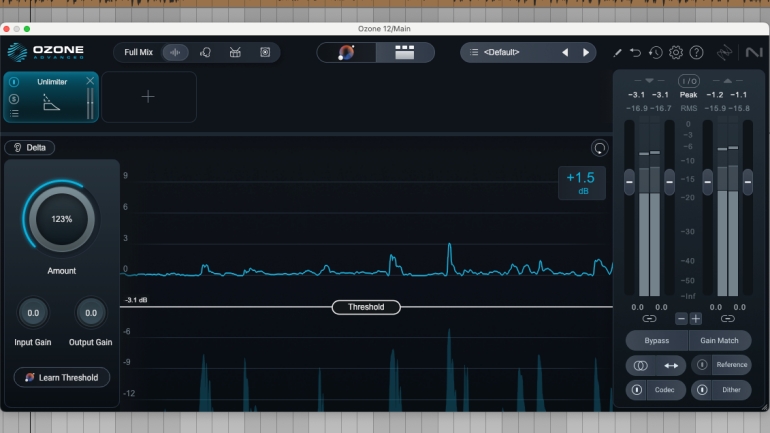Power-toggle the Unlimiter module
The width and height of the screenshot is (770, 433).
(x=14, y=81)
